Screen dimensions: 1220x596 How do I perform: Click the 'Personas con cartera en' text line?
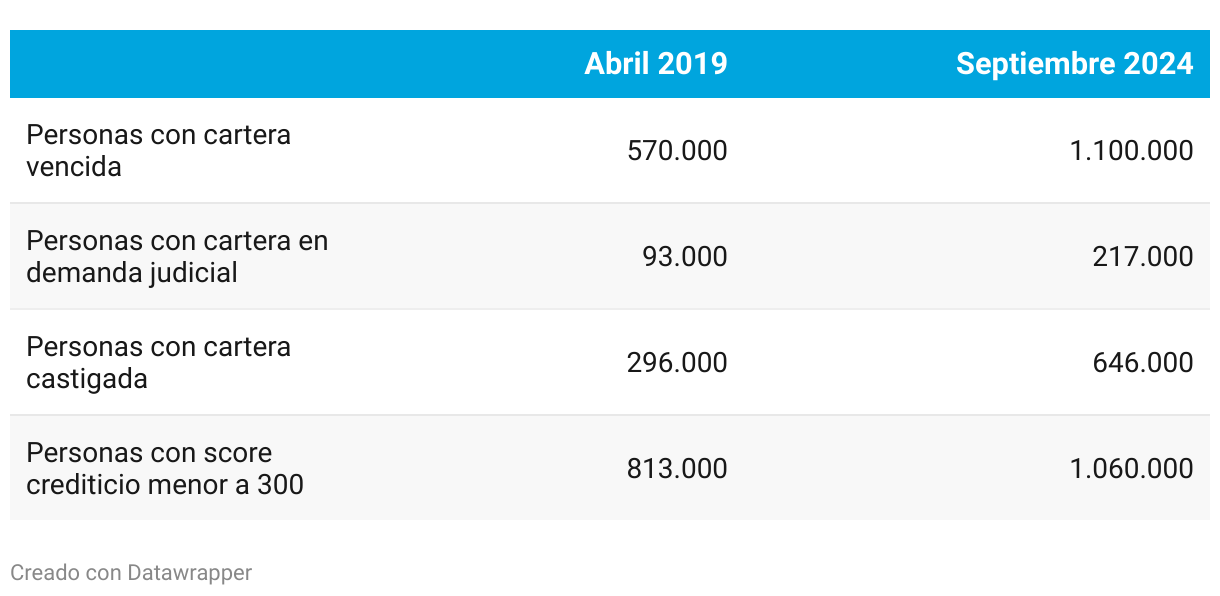pyautogui.click(x=177, y=241)
